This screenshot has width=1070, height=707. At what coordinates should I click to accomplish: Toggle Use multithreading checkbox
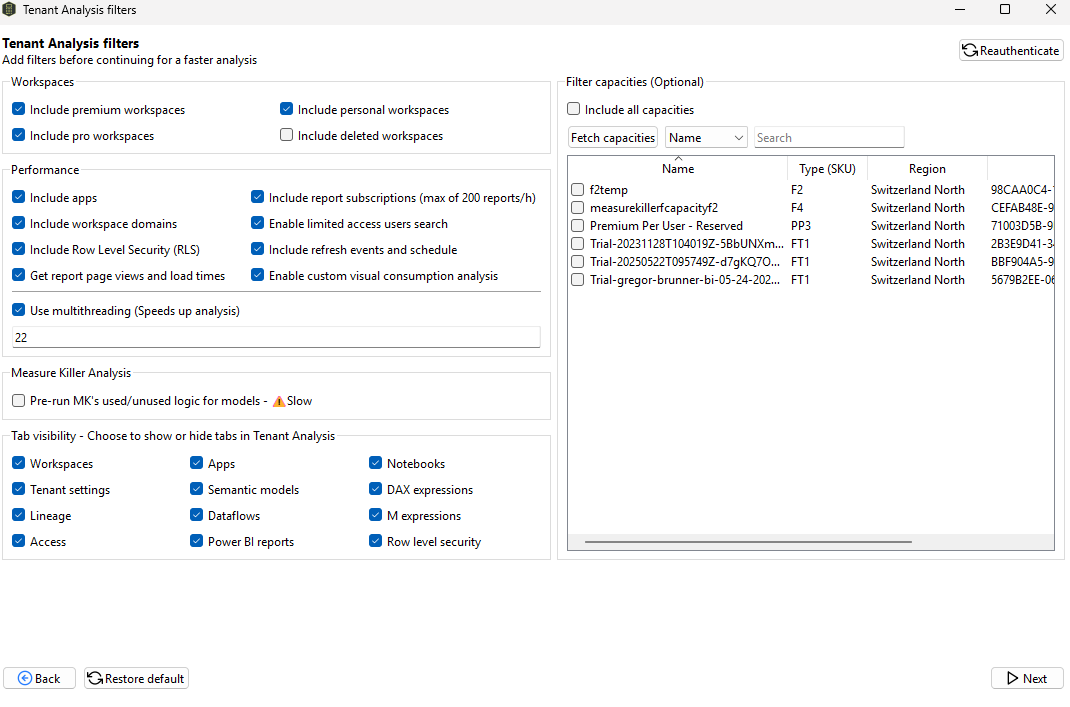[x=18, y=310]
